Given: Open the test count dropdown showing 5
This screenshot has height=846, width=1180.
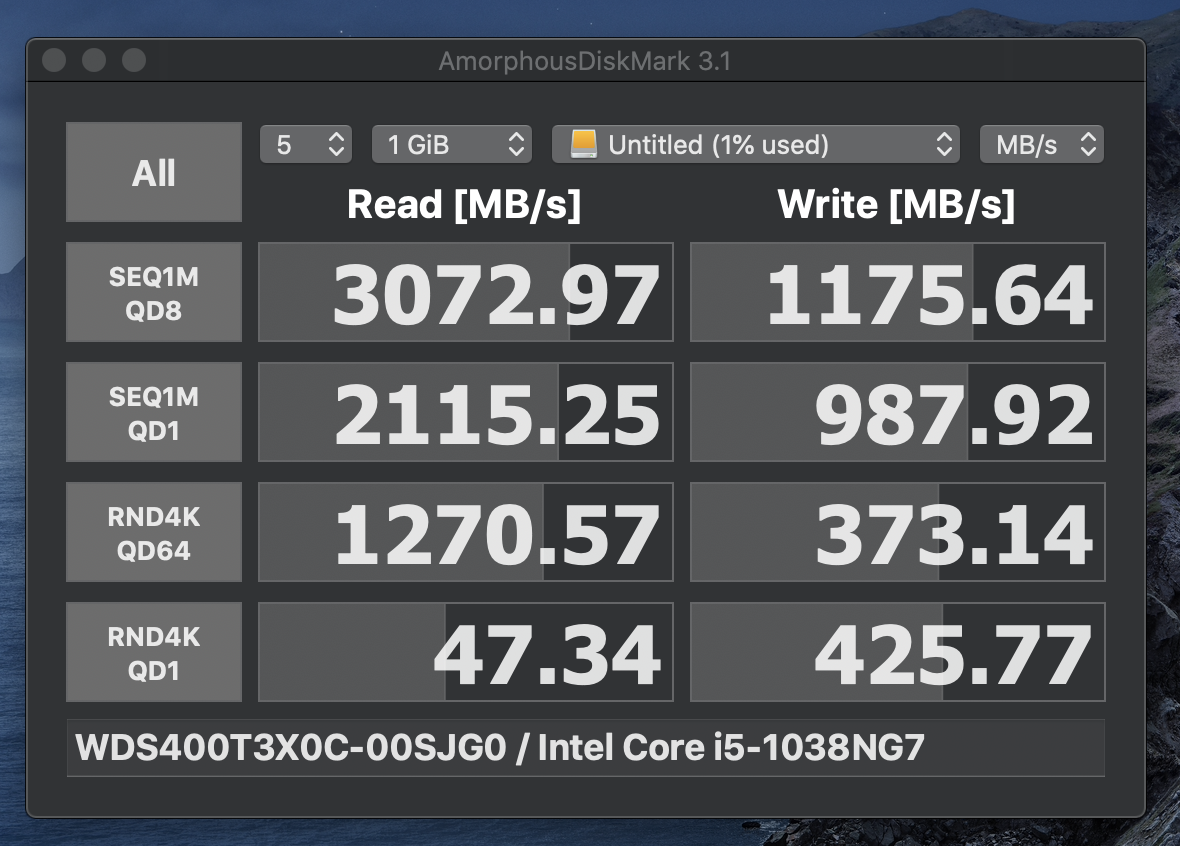Looking at the screenshot, I should [306, 145].
